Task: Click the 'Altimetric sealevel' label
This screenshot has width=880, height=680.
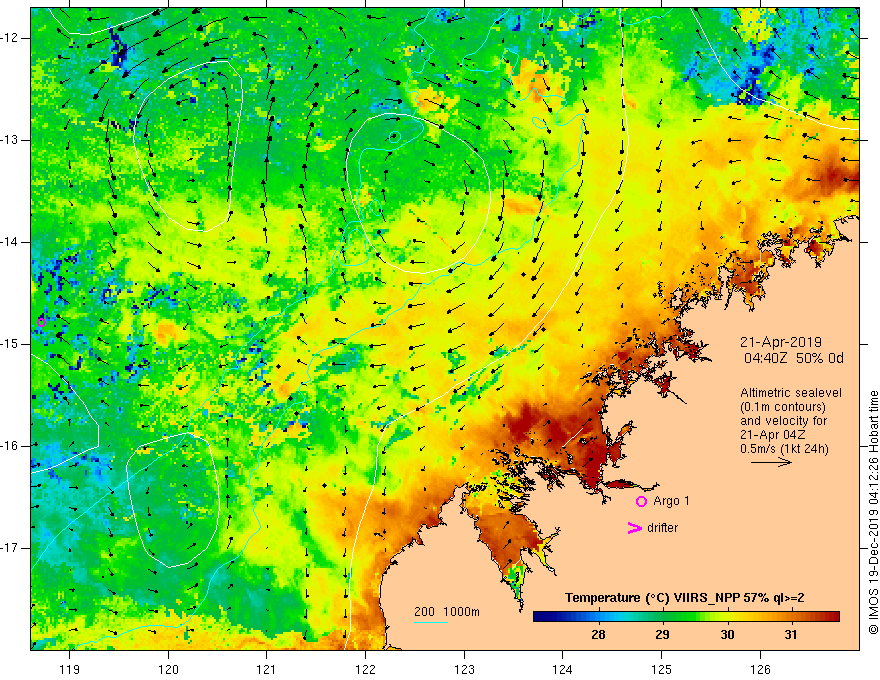Action: point(791,393)
